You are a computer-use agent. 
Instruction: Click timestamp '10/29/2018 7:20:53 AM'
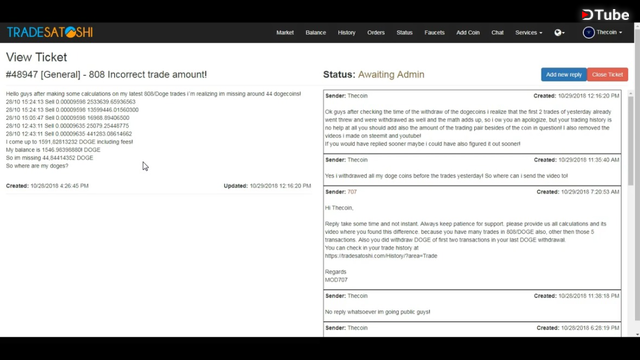(x=590, y=192)
